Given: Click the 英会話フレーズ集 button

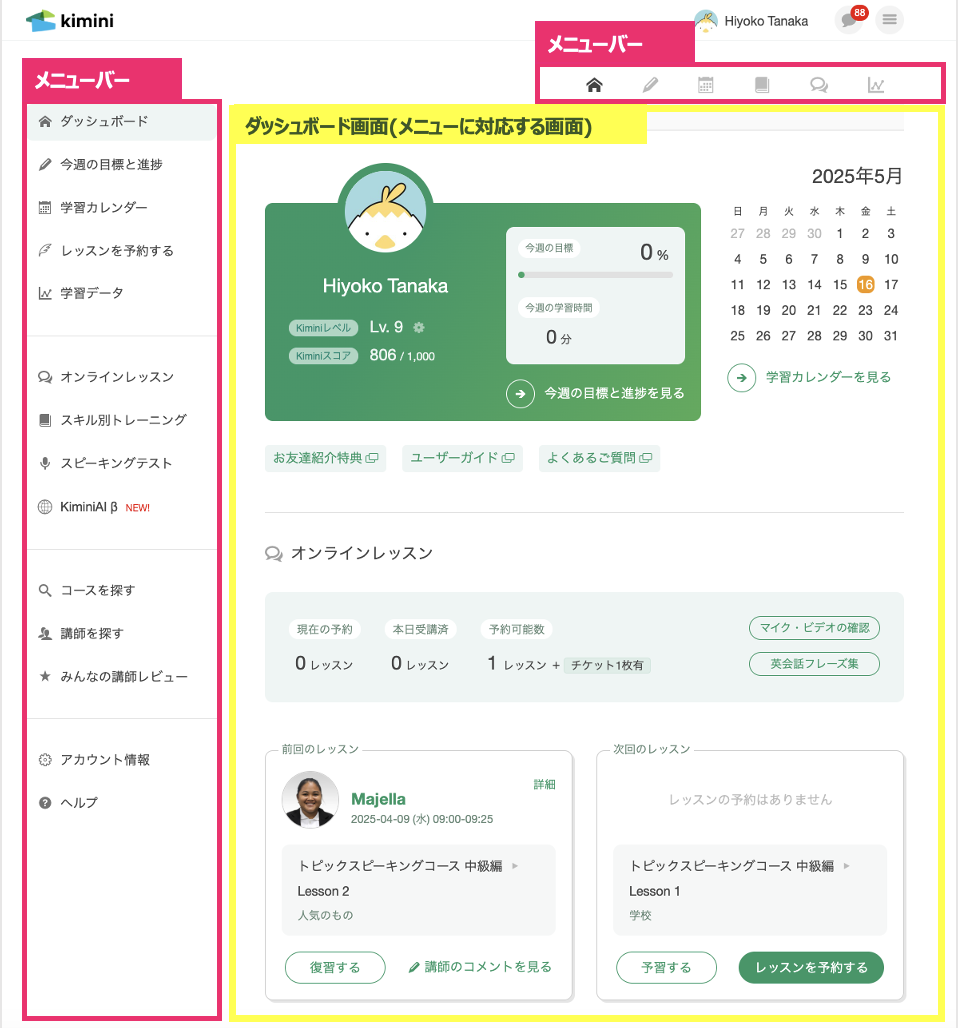Looking at the screenshot, I should (814, 664).
